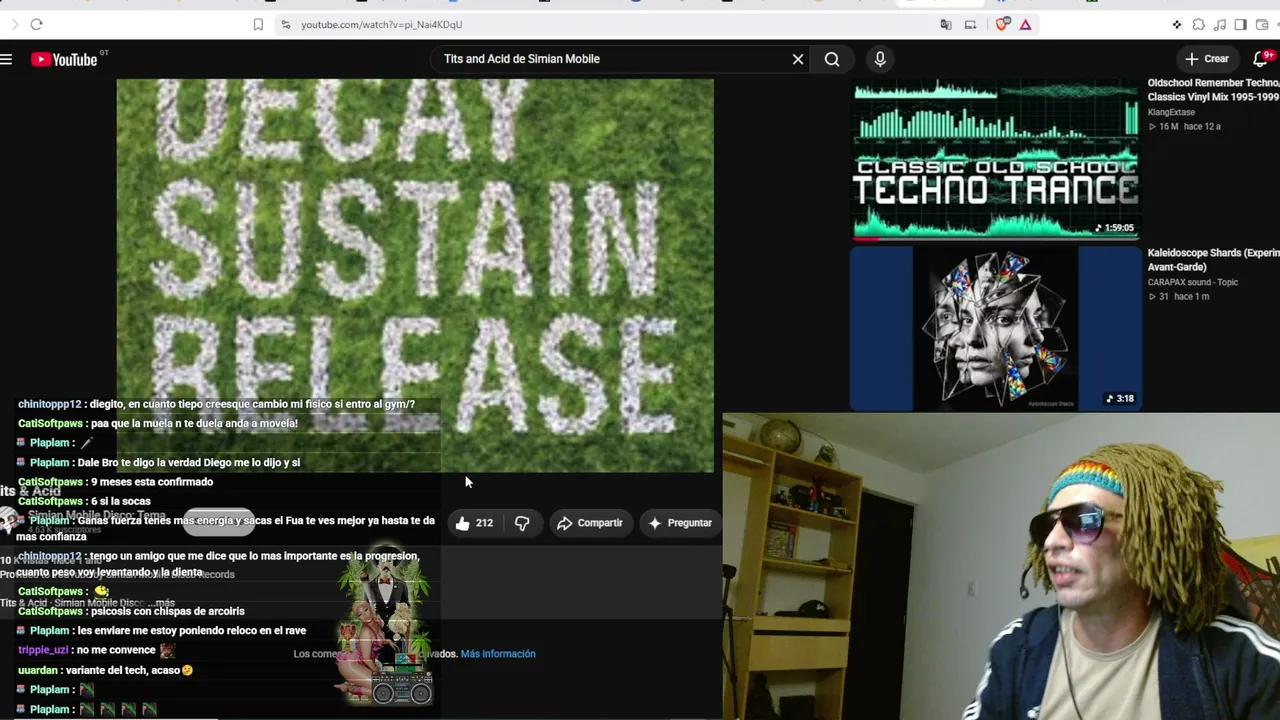Dislike the video with thumbs down
This screenshot has height=720, width=1280.
tap(522, 523)
